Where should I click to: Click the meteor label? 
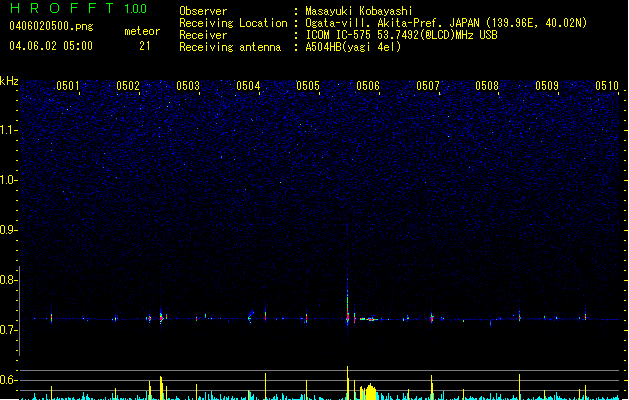click(x=142, y=31)
